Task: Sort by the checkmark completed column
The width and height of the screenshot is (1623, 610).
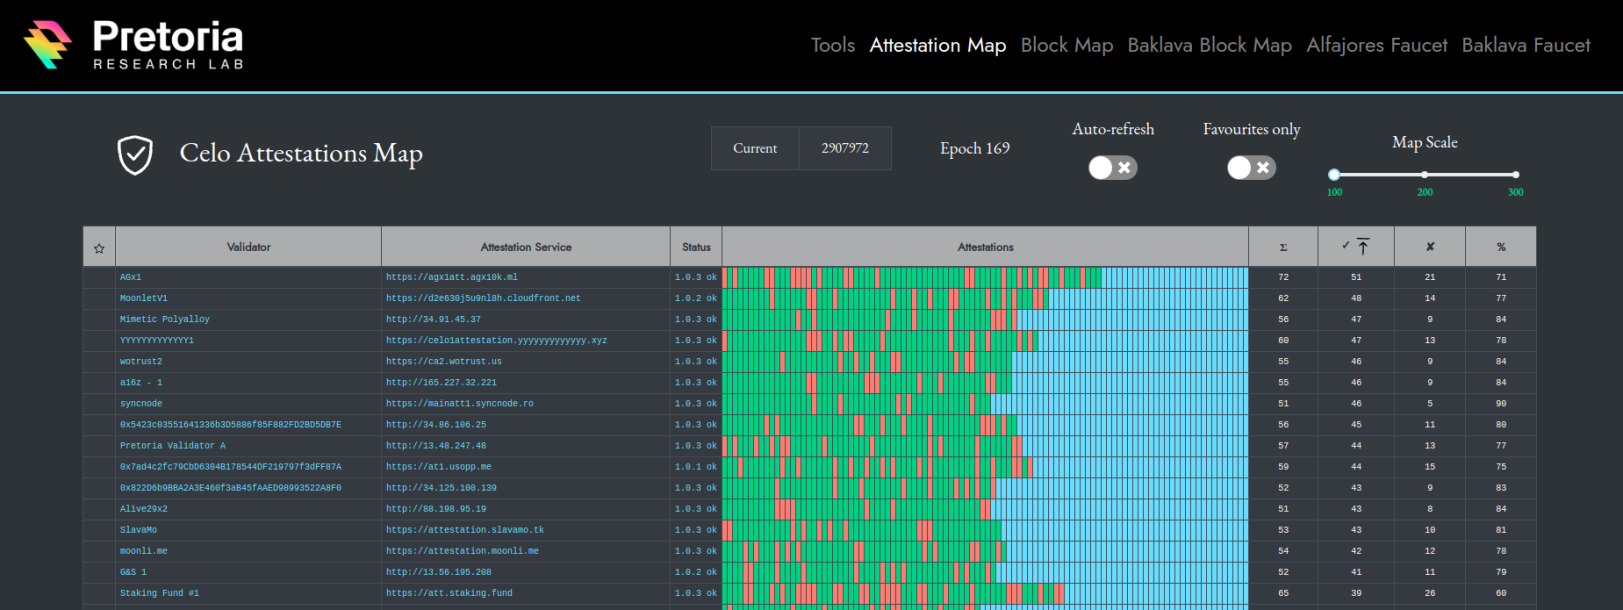Action: pyautogui.click(x=1356, y=247)
